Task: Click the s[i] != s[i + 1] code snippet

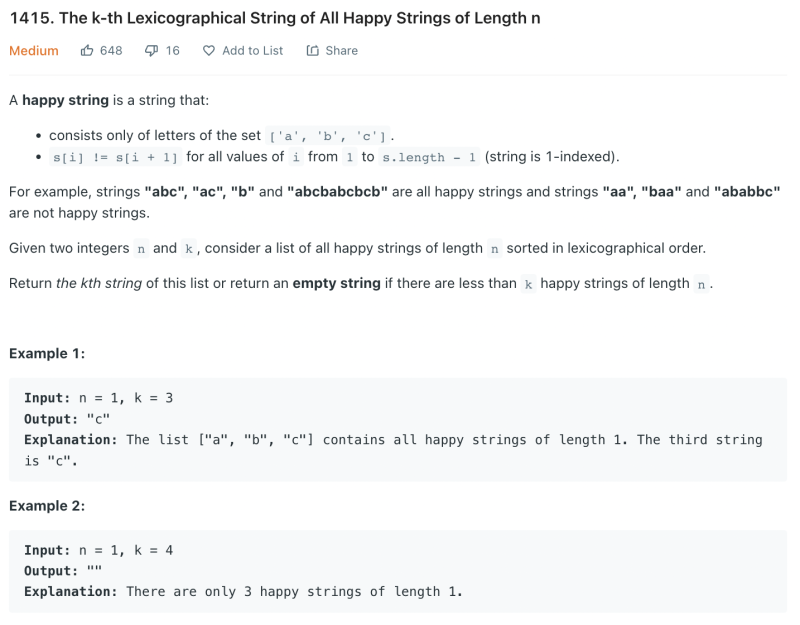Action: click(114, 157)
